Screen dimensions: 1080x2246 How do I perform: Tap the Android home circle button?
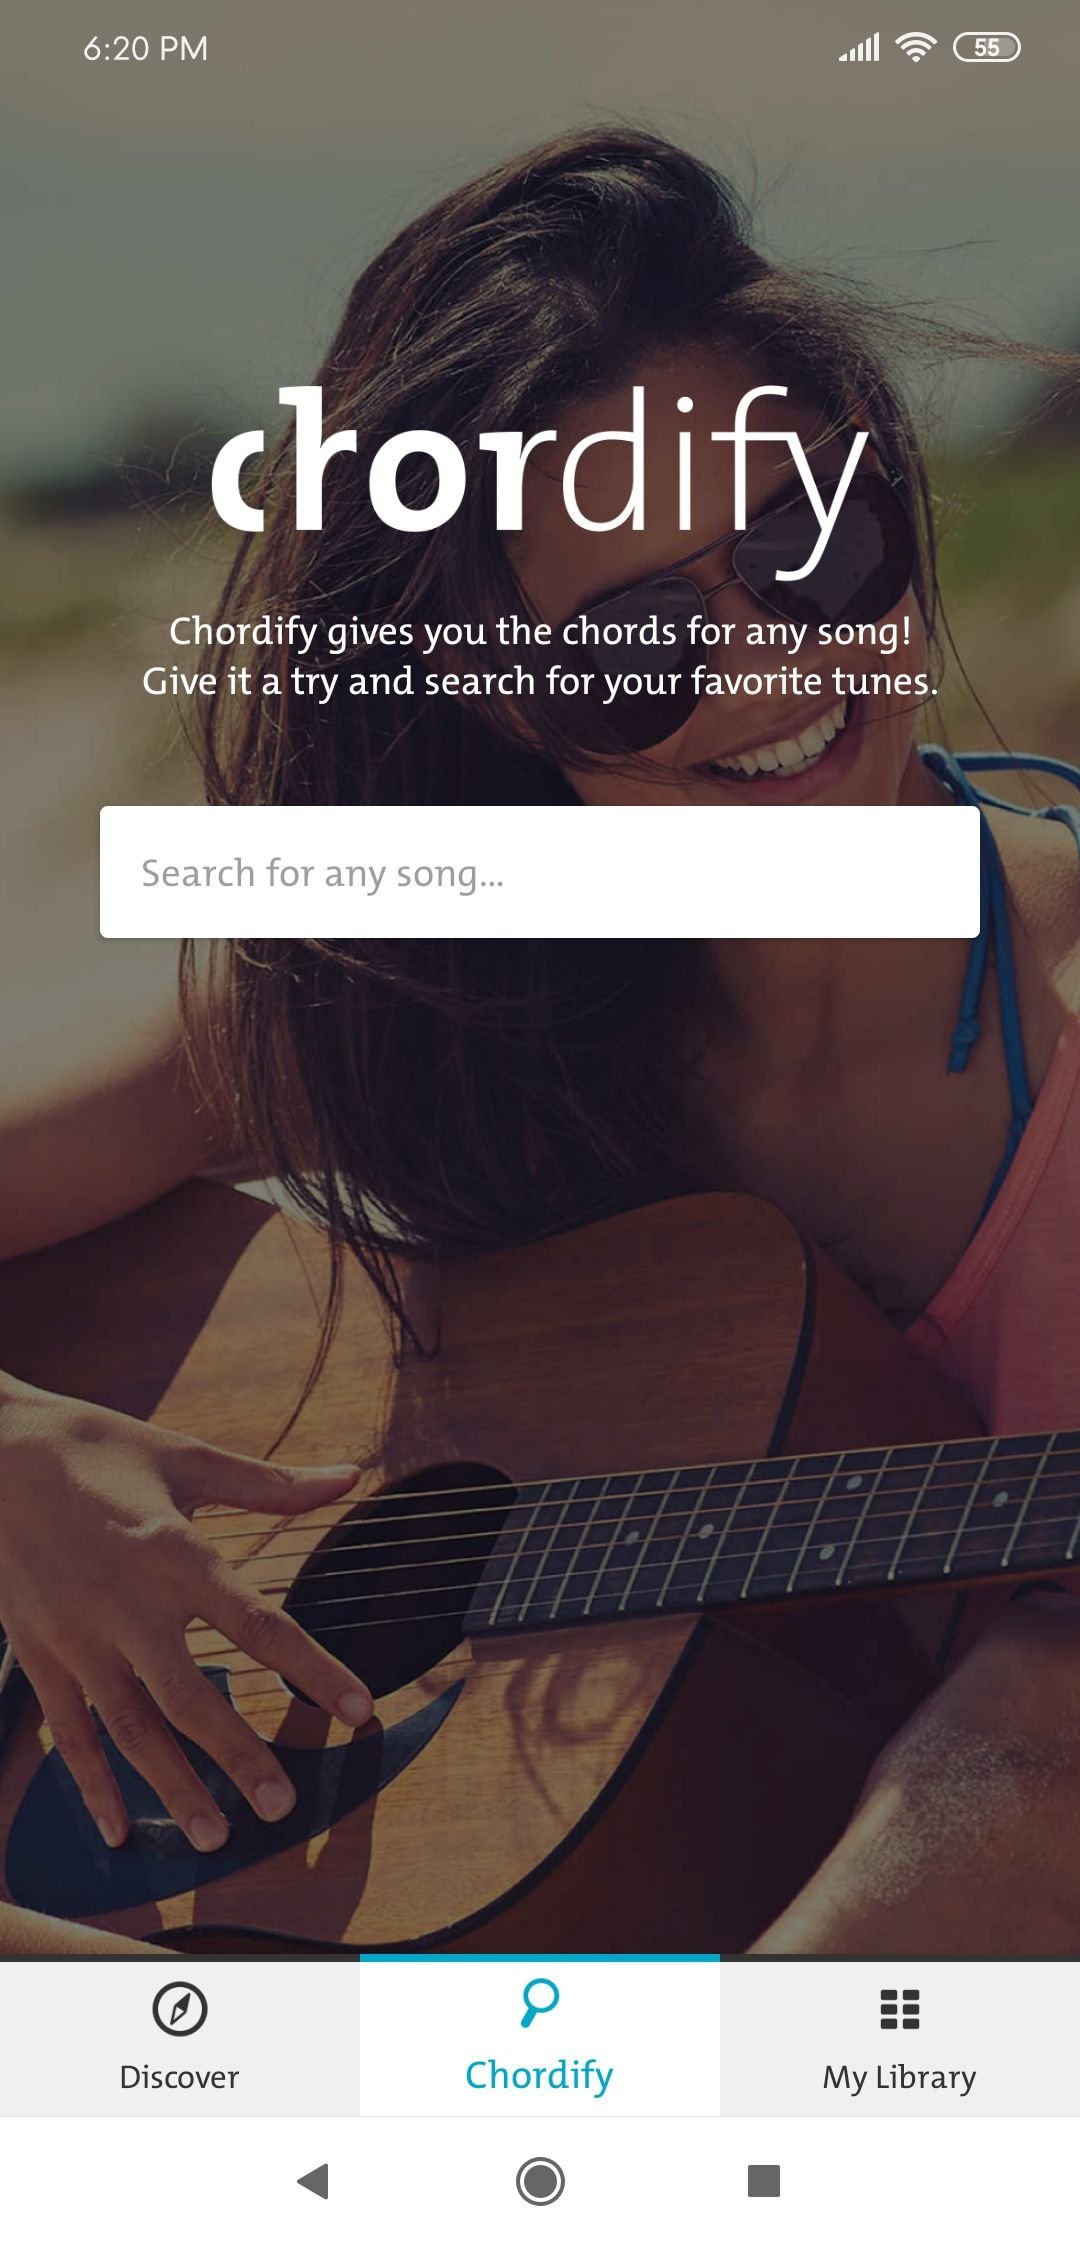(x=540, y=2180)
